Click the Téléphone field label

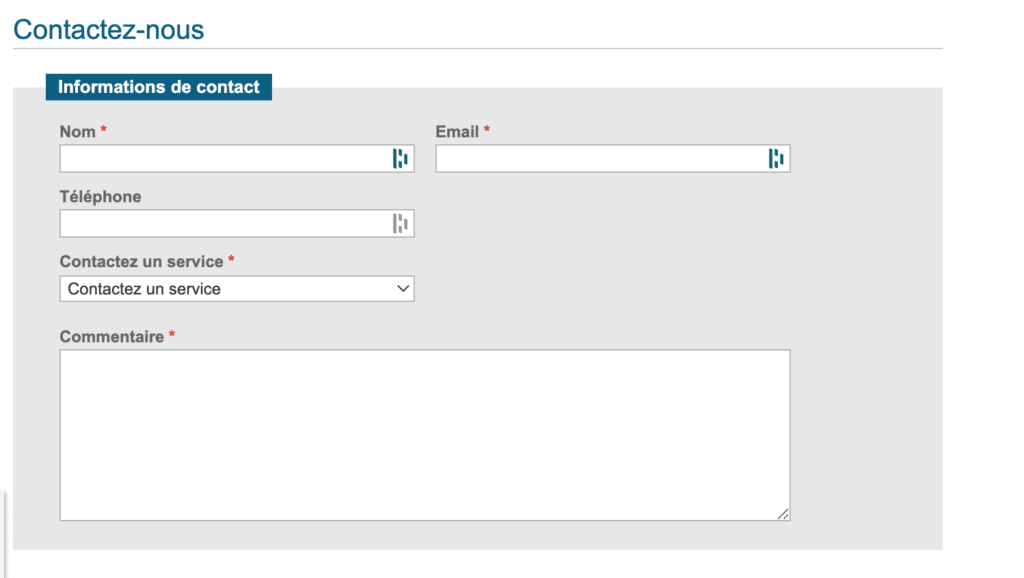coord(101,197)
